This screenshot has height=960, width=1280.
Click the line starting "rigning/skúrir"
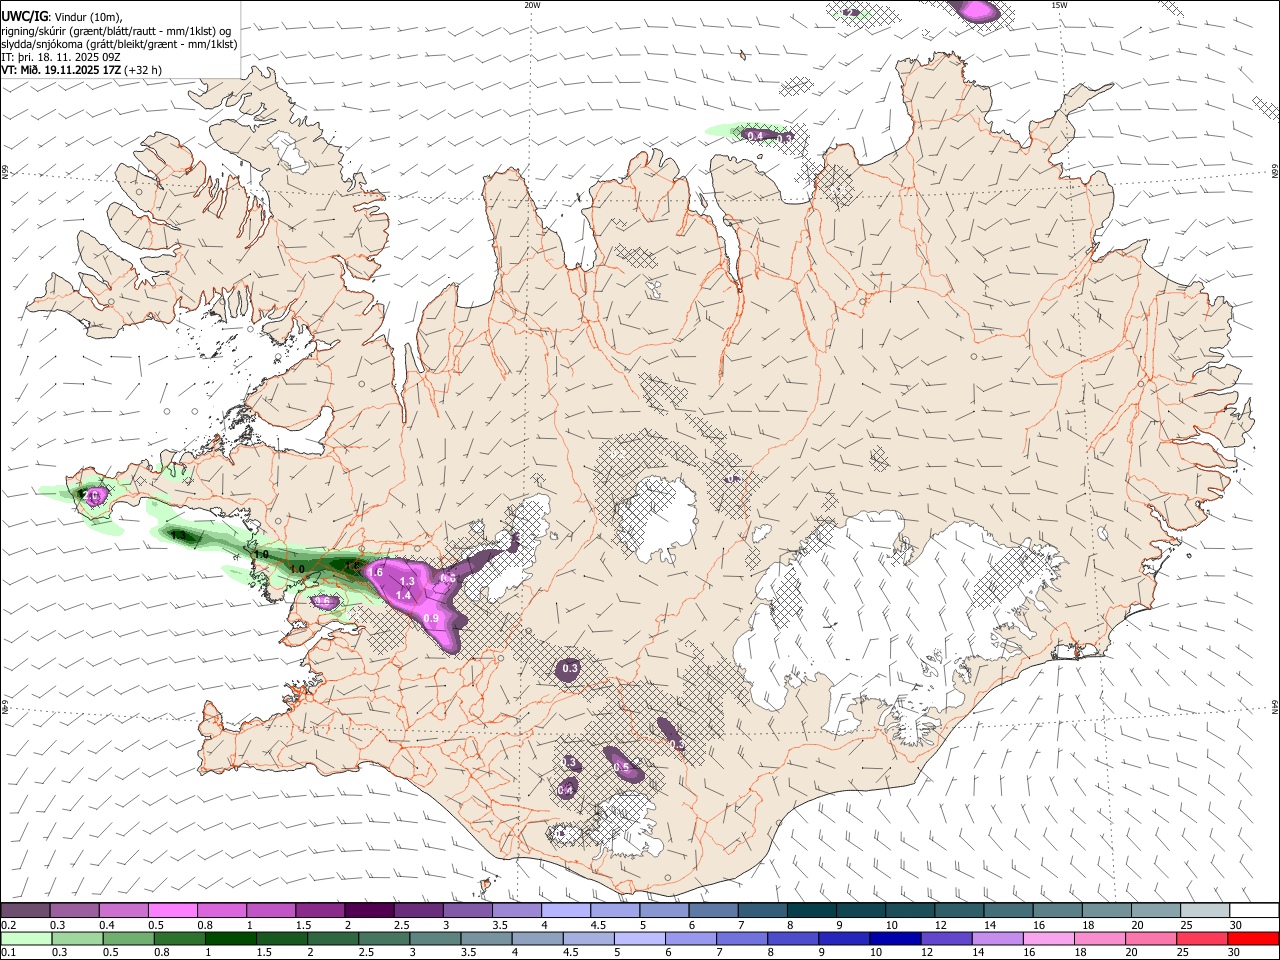point(118,31)
